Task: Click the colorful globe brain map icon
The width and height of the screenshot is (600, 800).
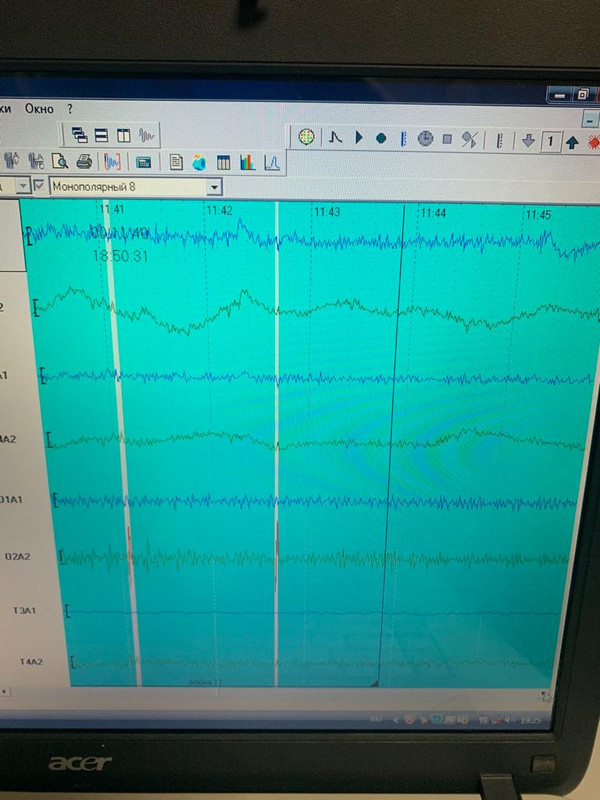Action: (x=199, y=163)
